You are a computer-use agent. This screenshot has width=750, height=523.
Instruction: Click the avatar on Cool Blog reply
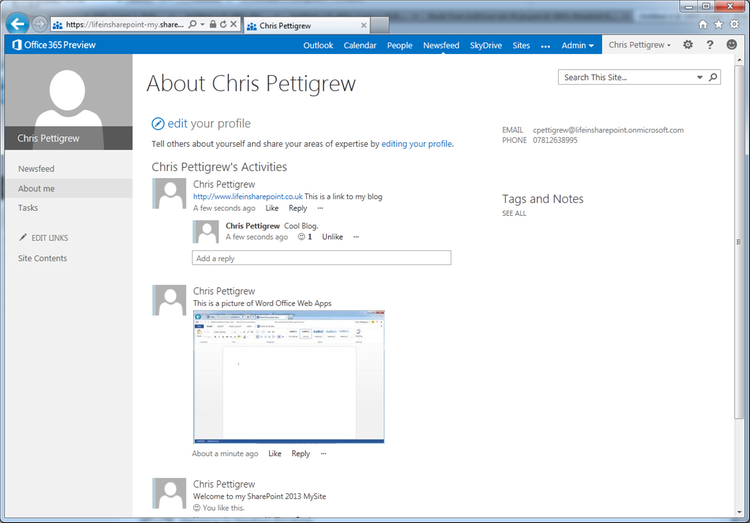tap(206, 232)
